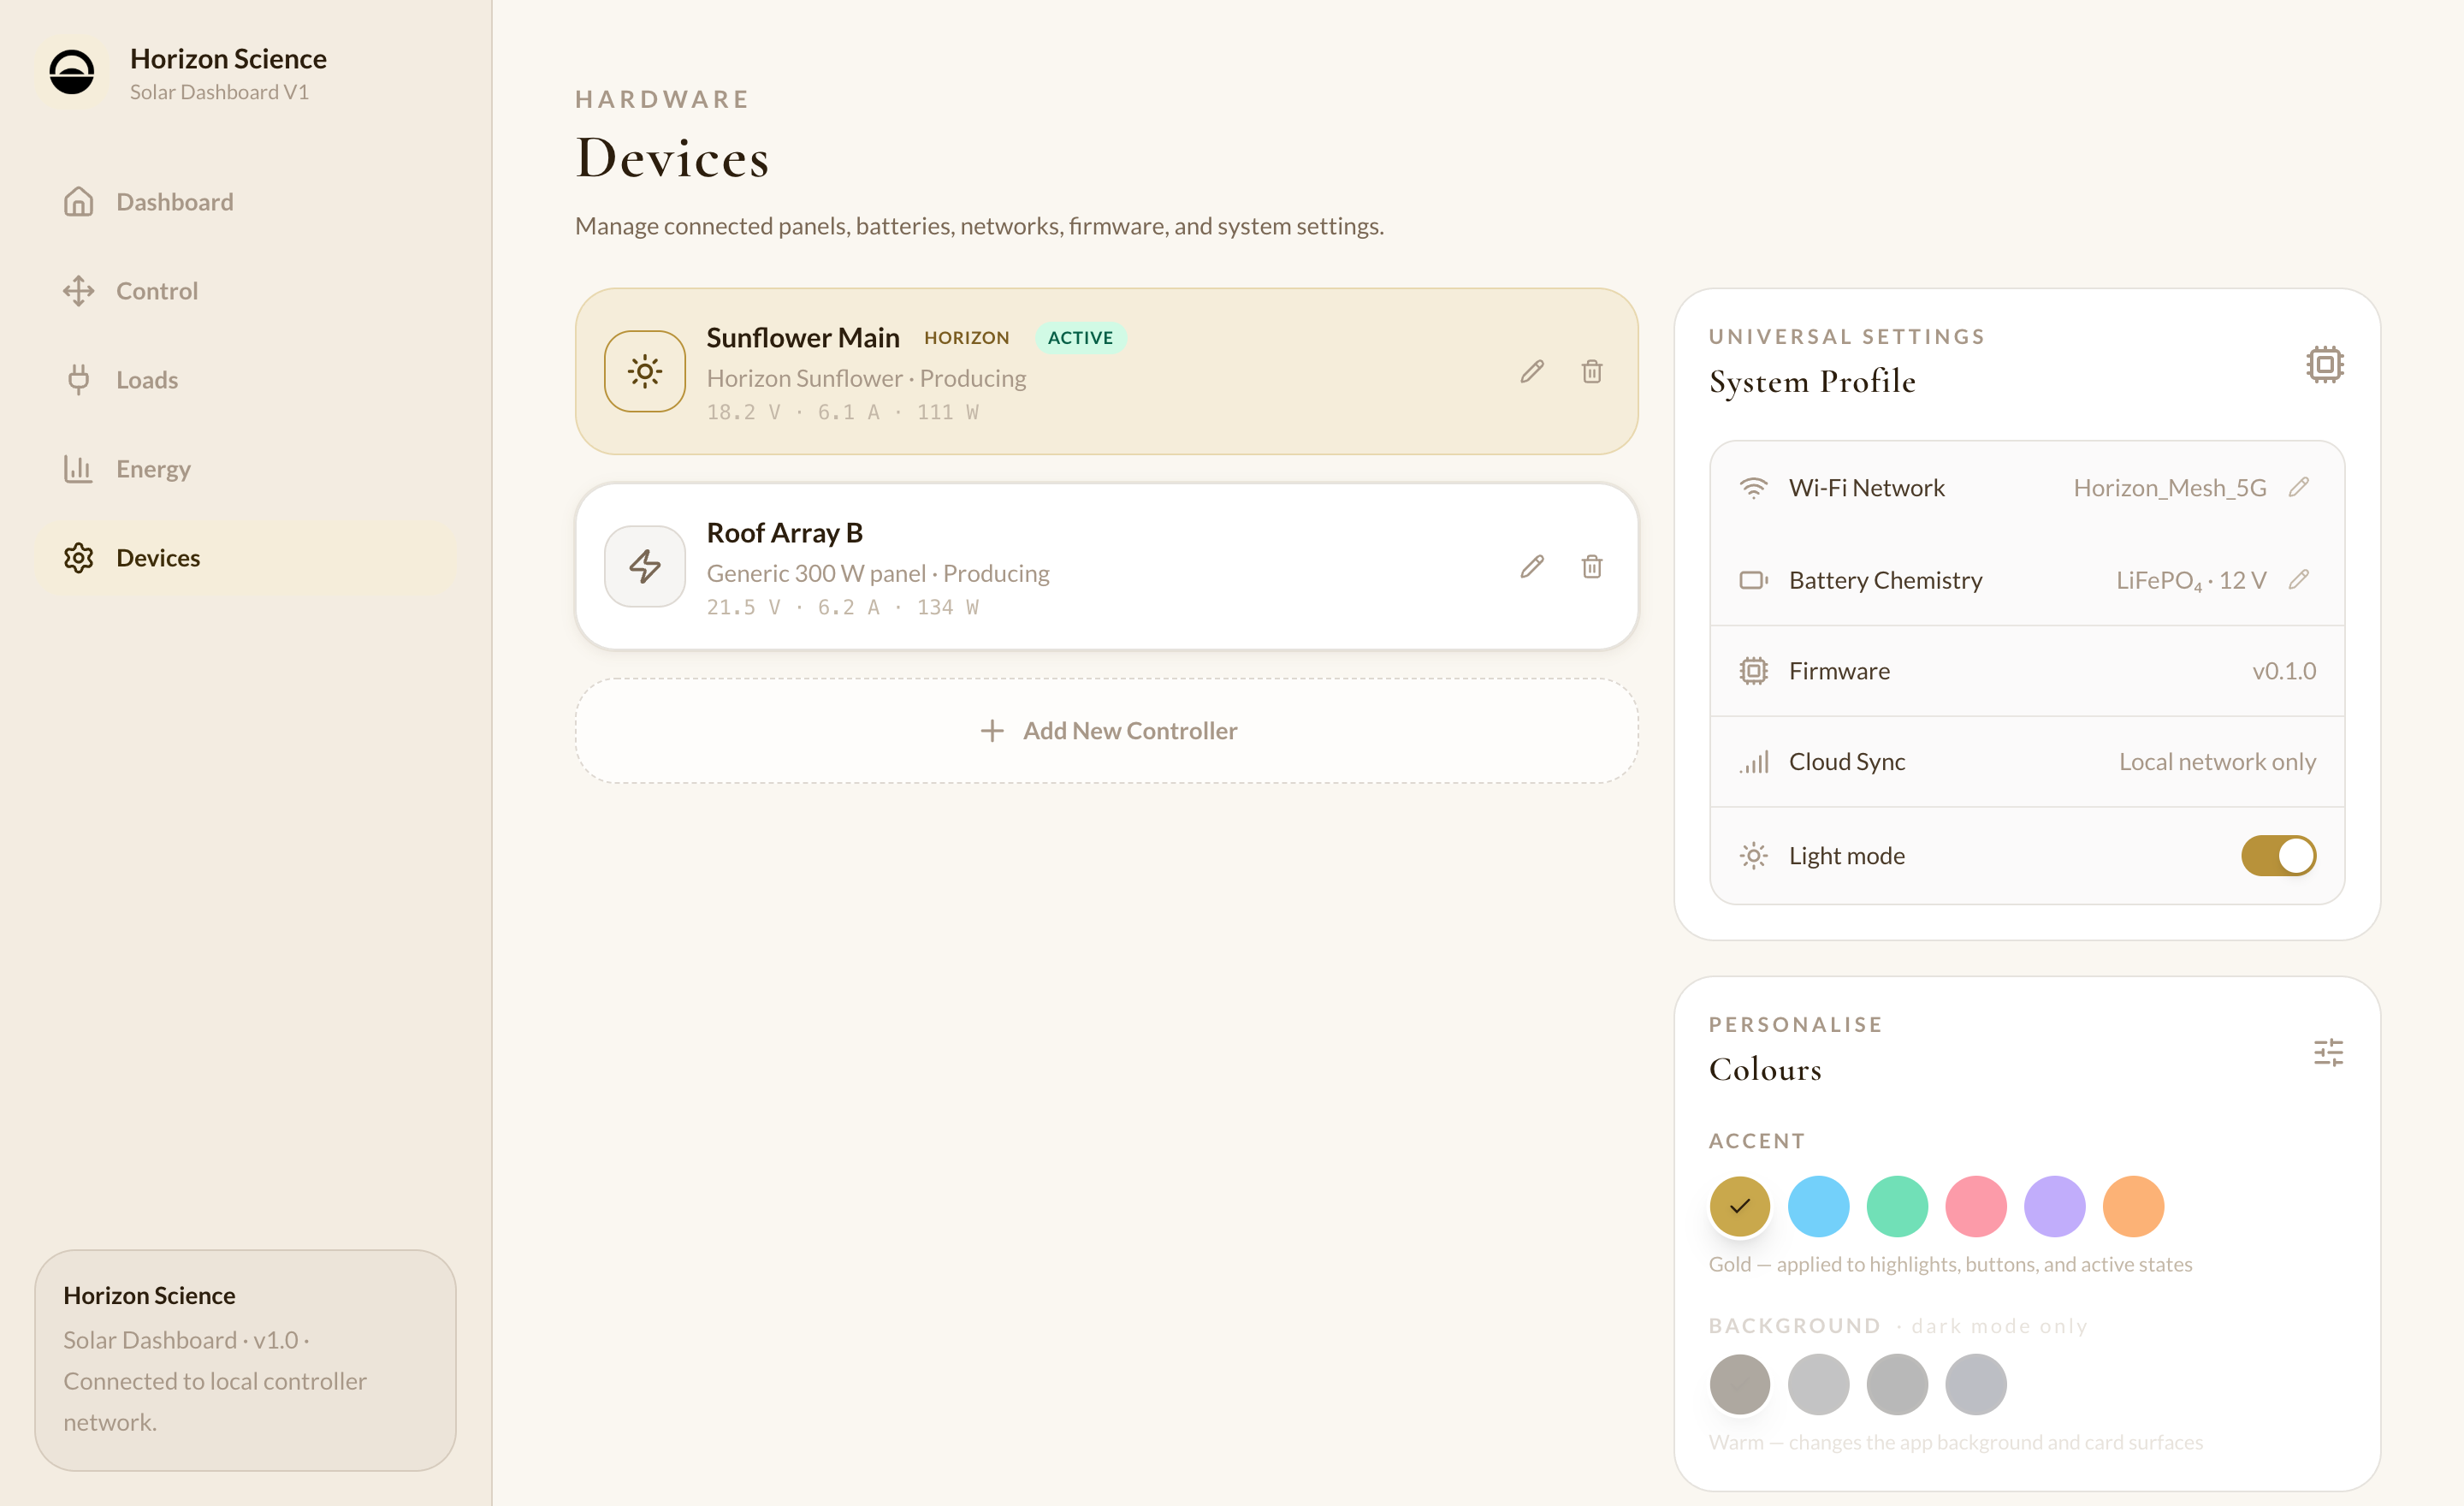
Task: Select the fourth background swatch
Action: click(1976, 1385)
